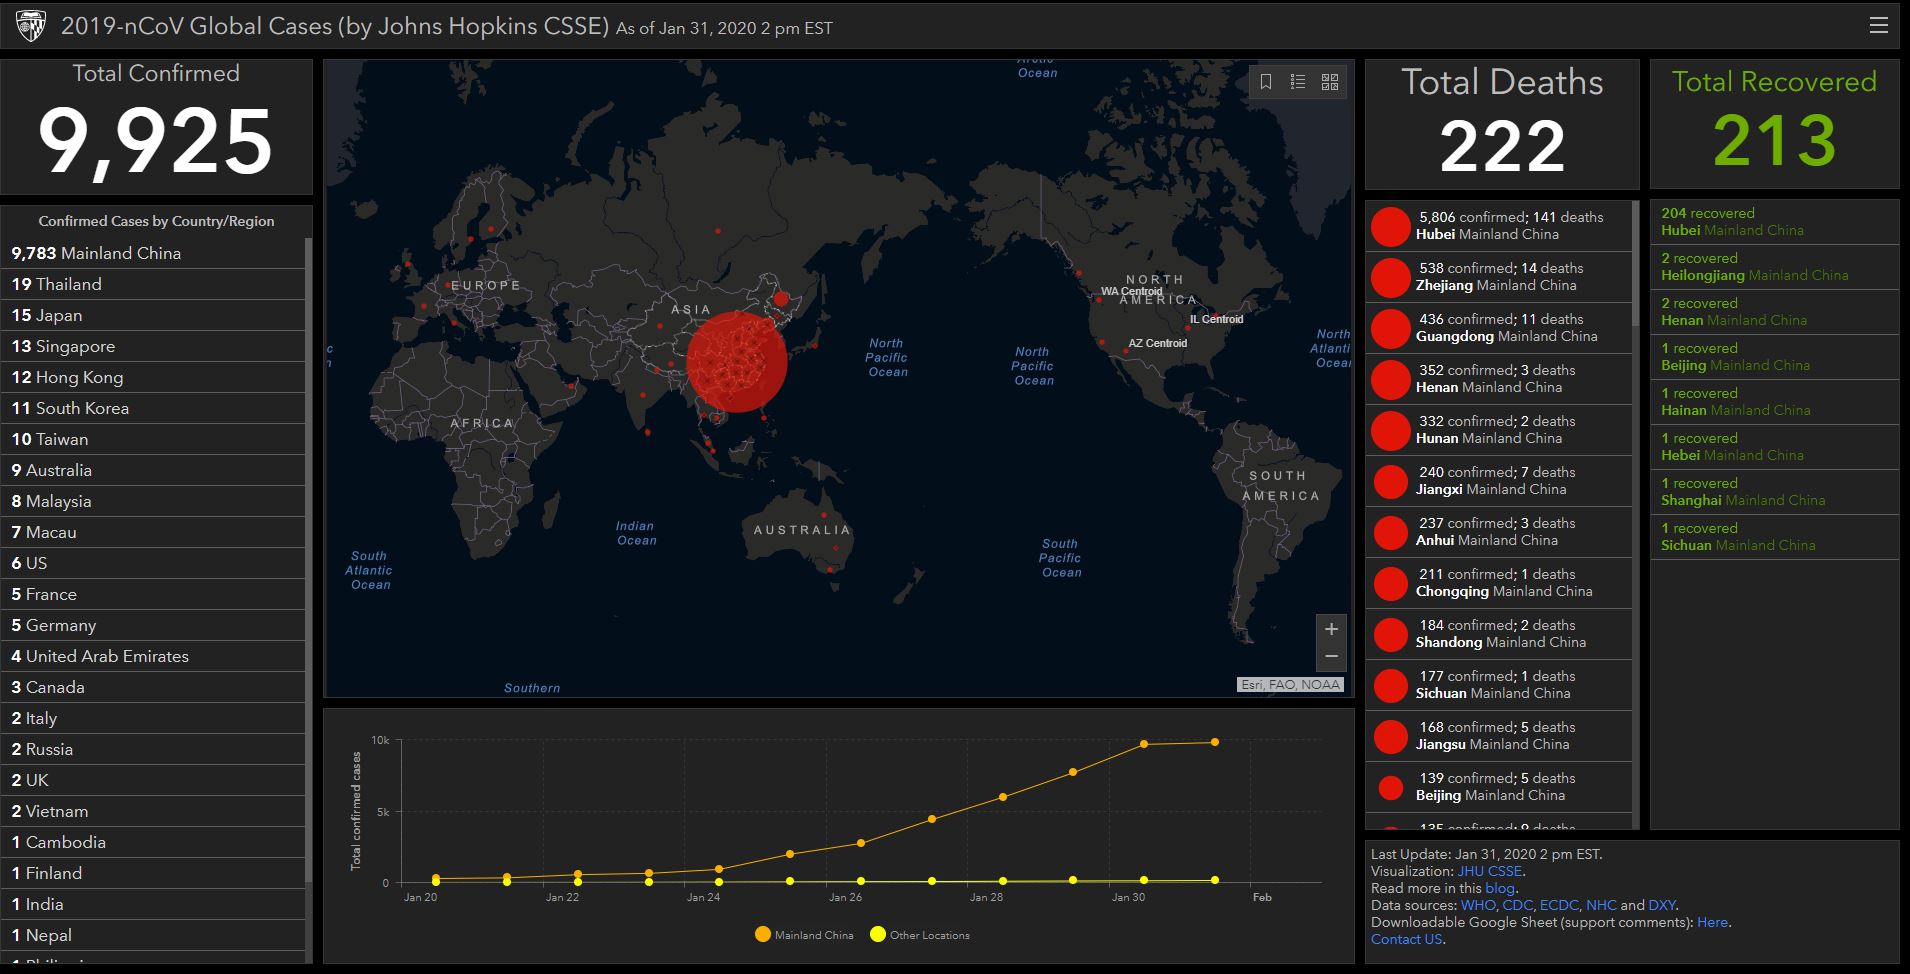Image resolution: width=1910 pixels, height=974 pixels.
Task: Select 10 Taiwan row
Action: 153,439
